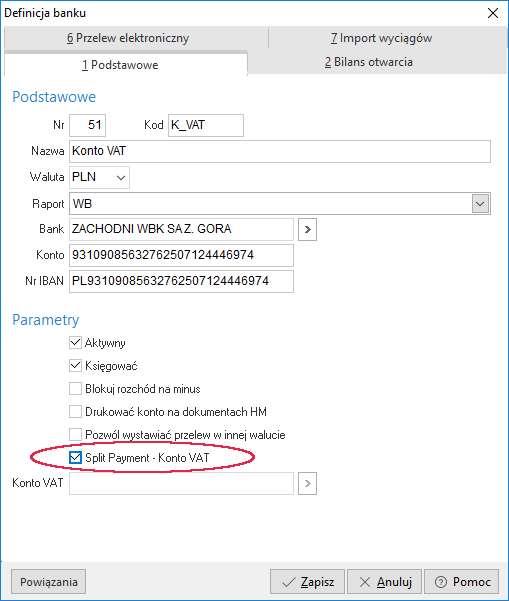This screenshot has height=601, width=509.
Task: Open picker arrow beside Konto VAT field
Action: [x=307, y=484]
